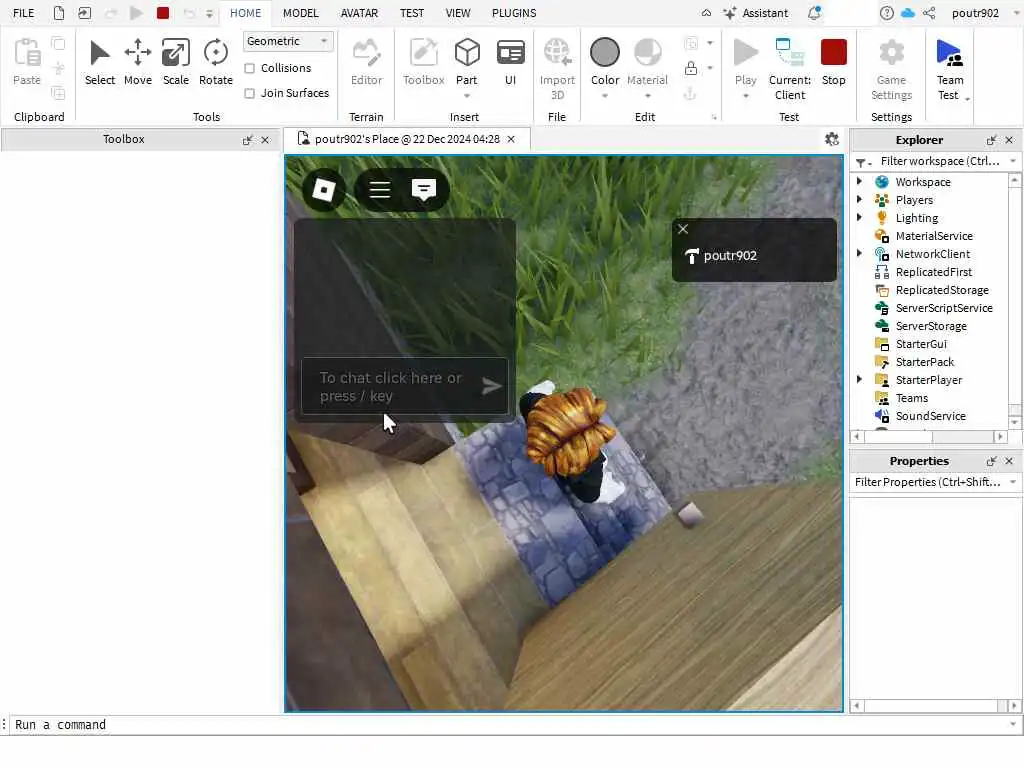Viewport: 1024px width, 768px height.
Task: Expand the NetworkClient tree node
Action: (x=859, y=253)
